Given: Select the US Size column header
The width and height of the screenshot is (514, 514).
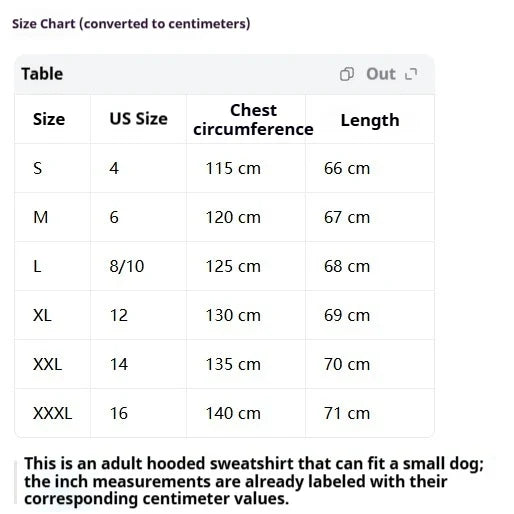Looking at the screenshot, I should [x=138, y=119].
